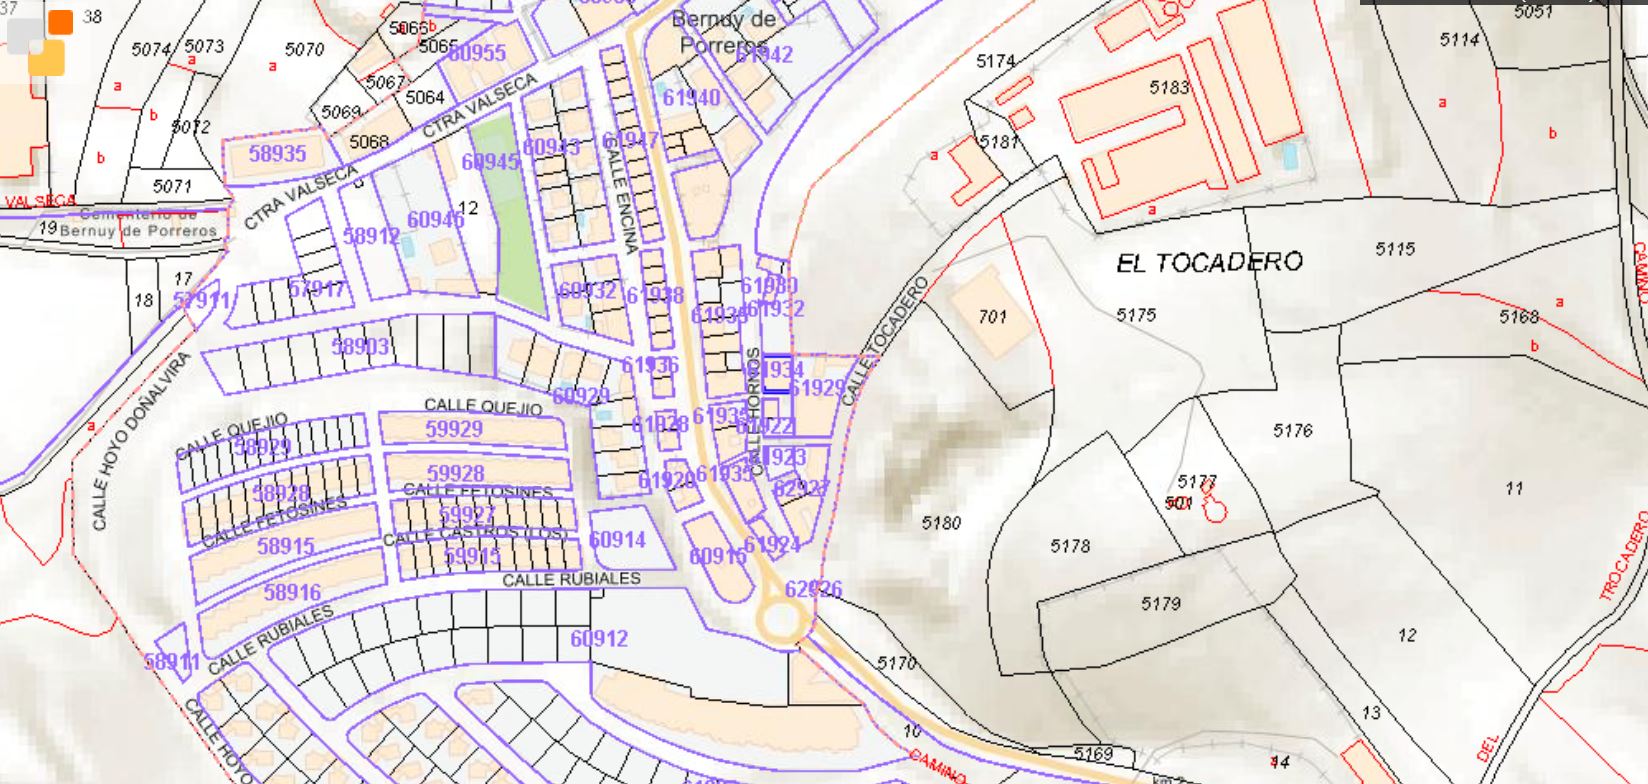The width and height of the screenshot is (1648, 784).
Task: Click the EL TOCADERO place label
Action: pos(1209,263)
